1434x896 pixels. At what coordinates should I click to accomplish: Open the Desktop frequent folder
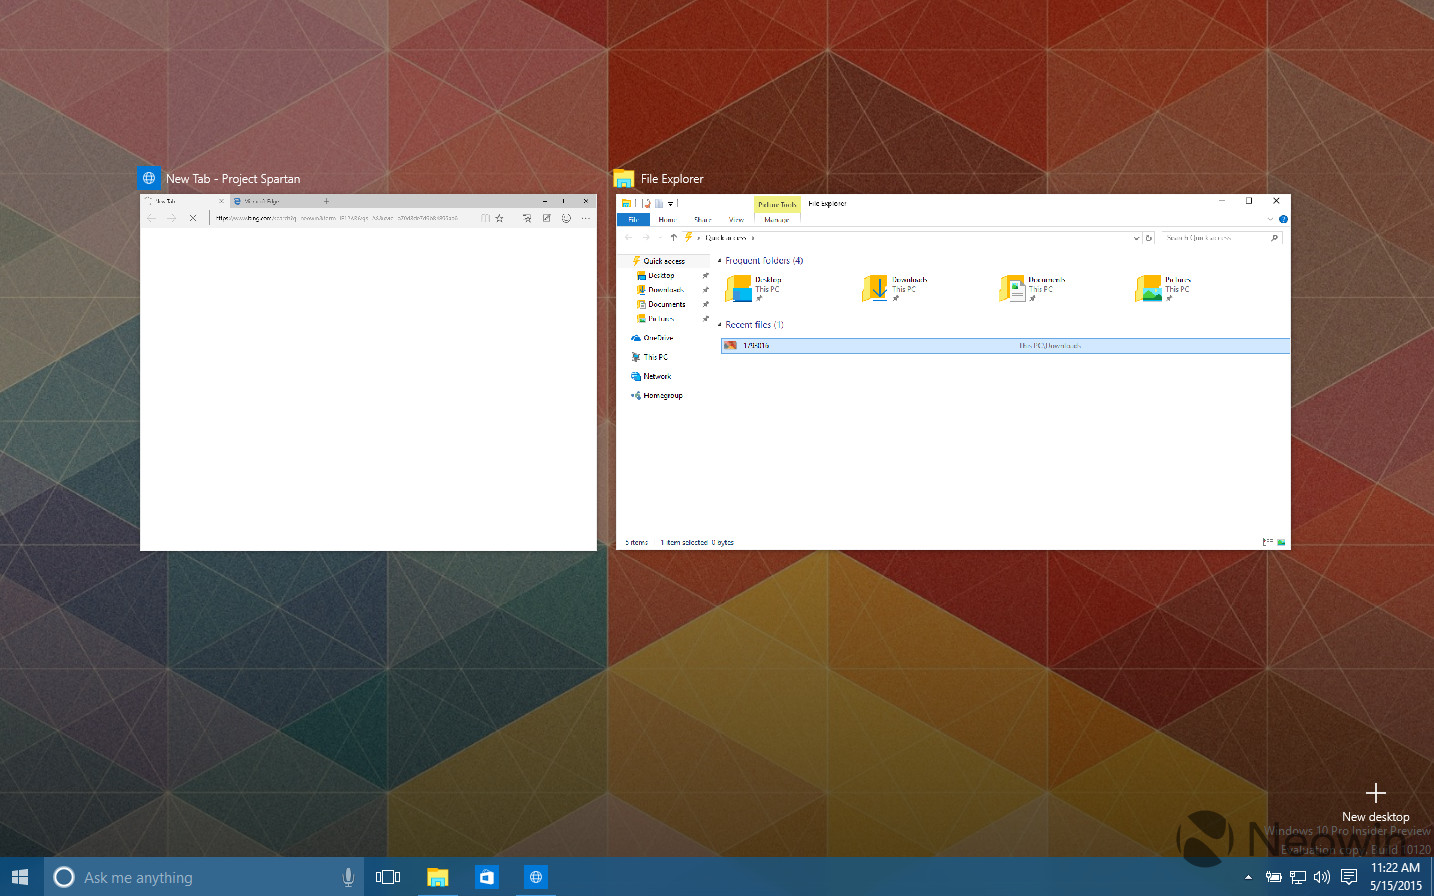pos(754,288)
